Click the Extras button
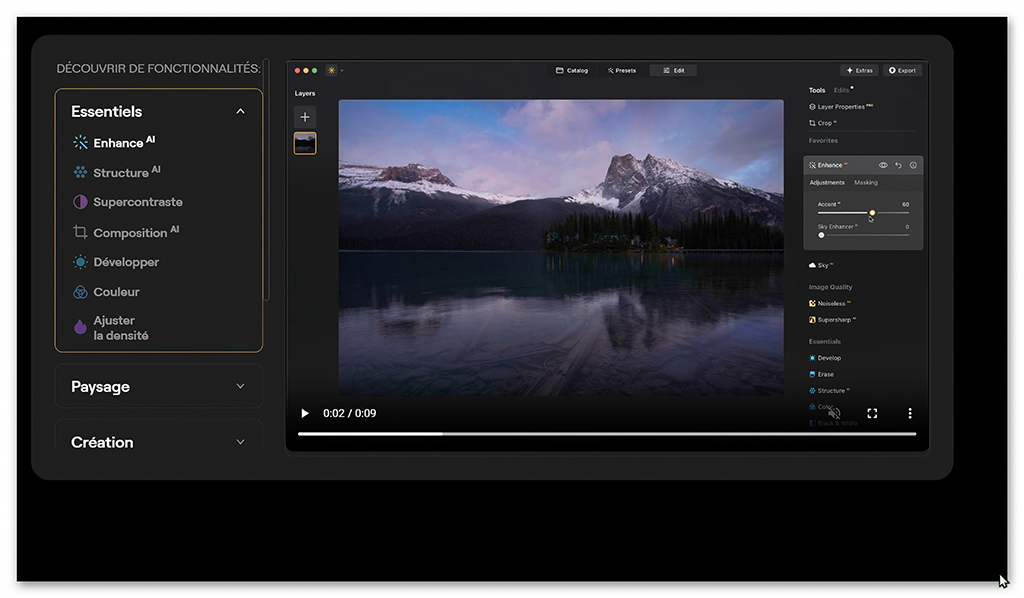The width and height of the screenshot is (1024, 598). click(x=859, y=71)
